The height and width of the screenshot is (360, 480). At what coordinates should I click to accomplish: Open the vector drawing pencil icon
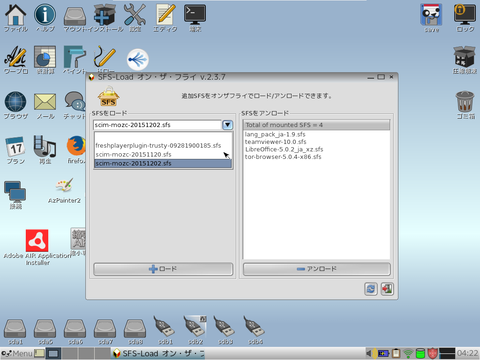105,57
